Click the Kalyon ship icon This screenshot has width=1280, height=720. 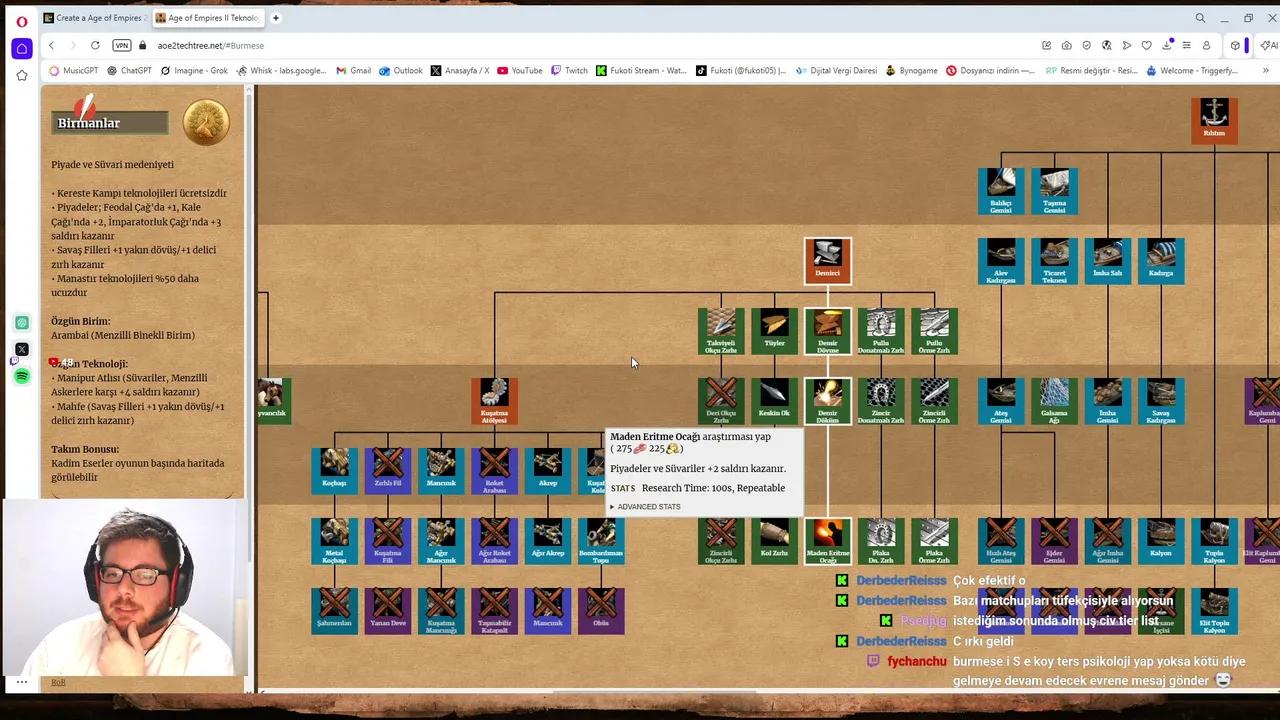tap(1161, 541)
